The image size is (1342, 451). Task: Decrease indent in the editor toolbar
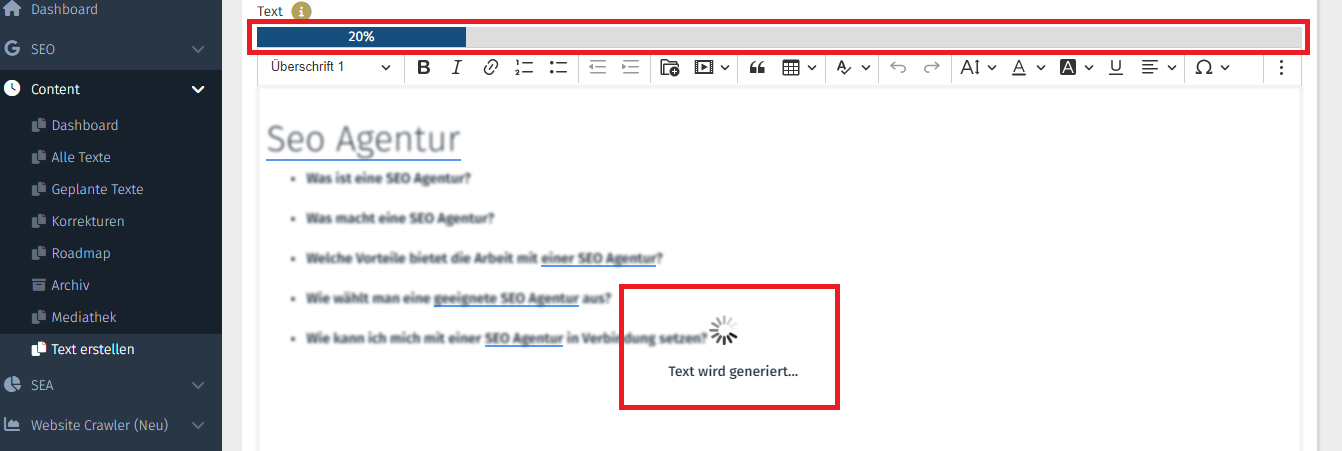coord(597,67)
